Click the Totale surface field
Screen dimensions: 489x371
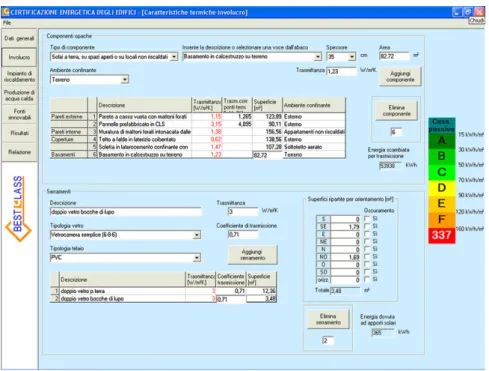click(345, 291)
